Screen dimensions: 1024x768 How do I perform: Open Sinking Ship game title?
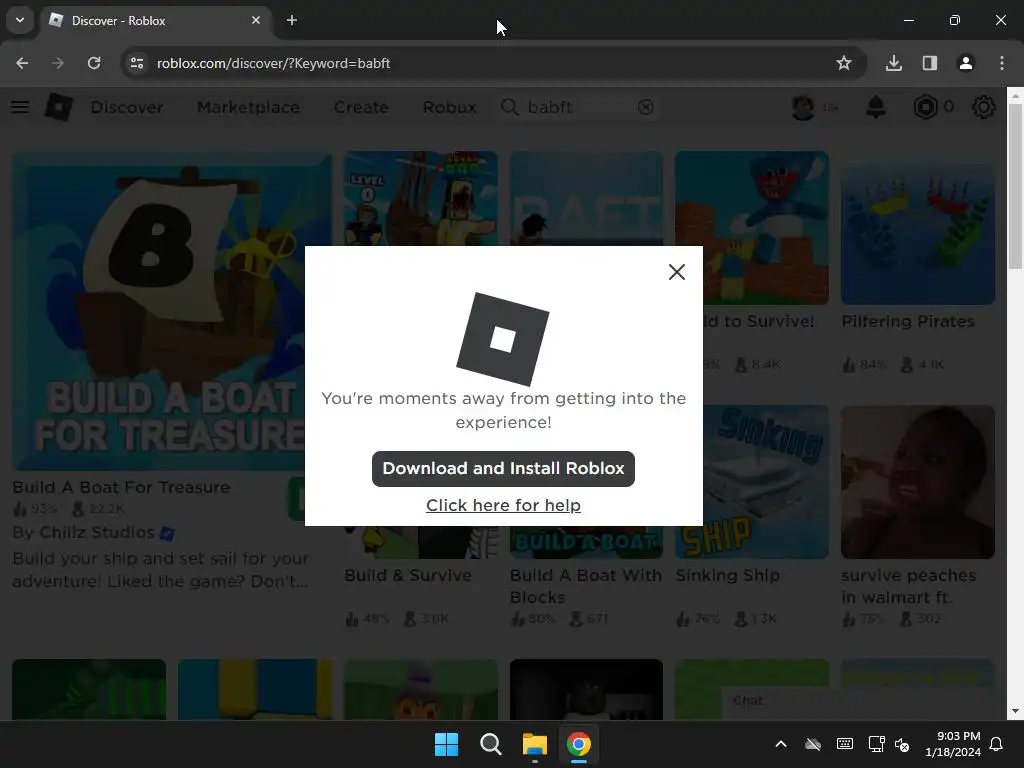[728, 575]
